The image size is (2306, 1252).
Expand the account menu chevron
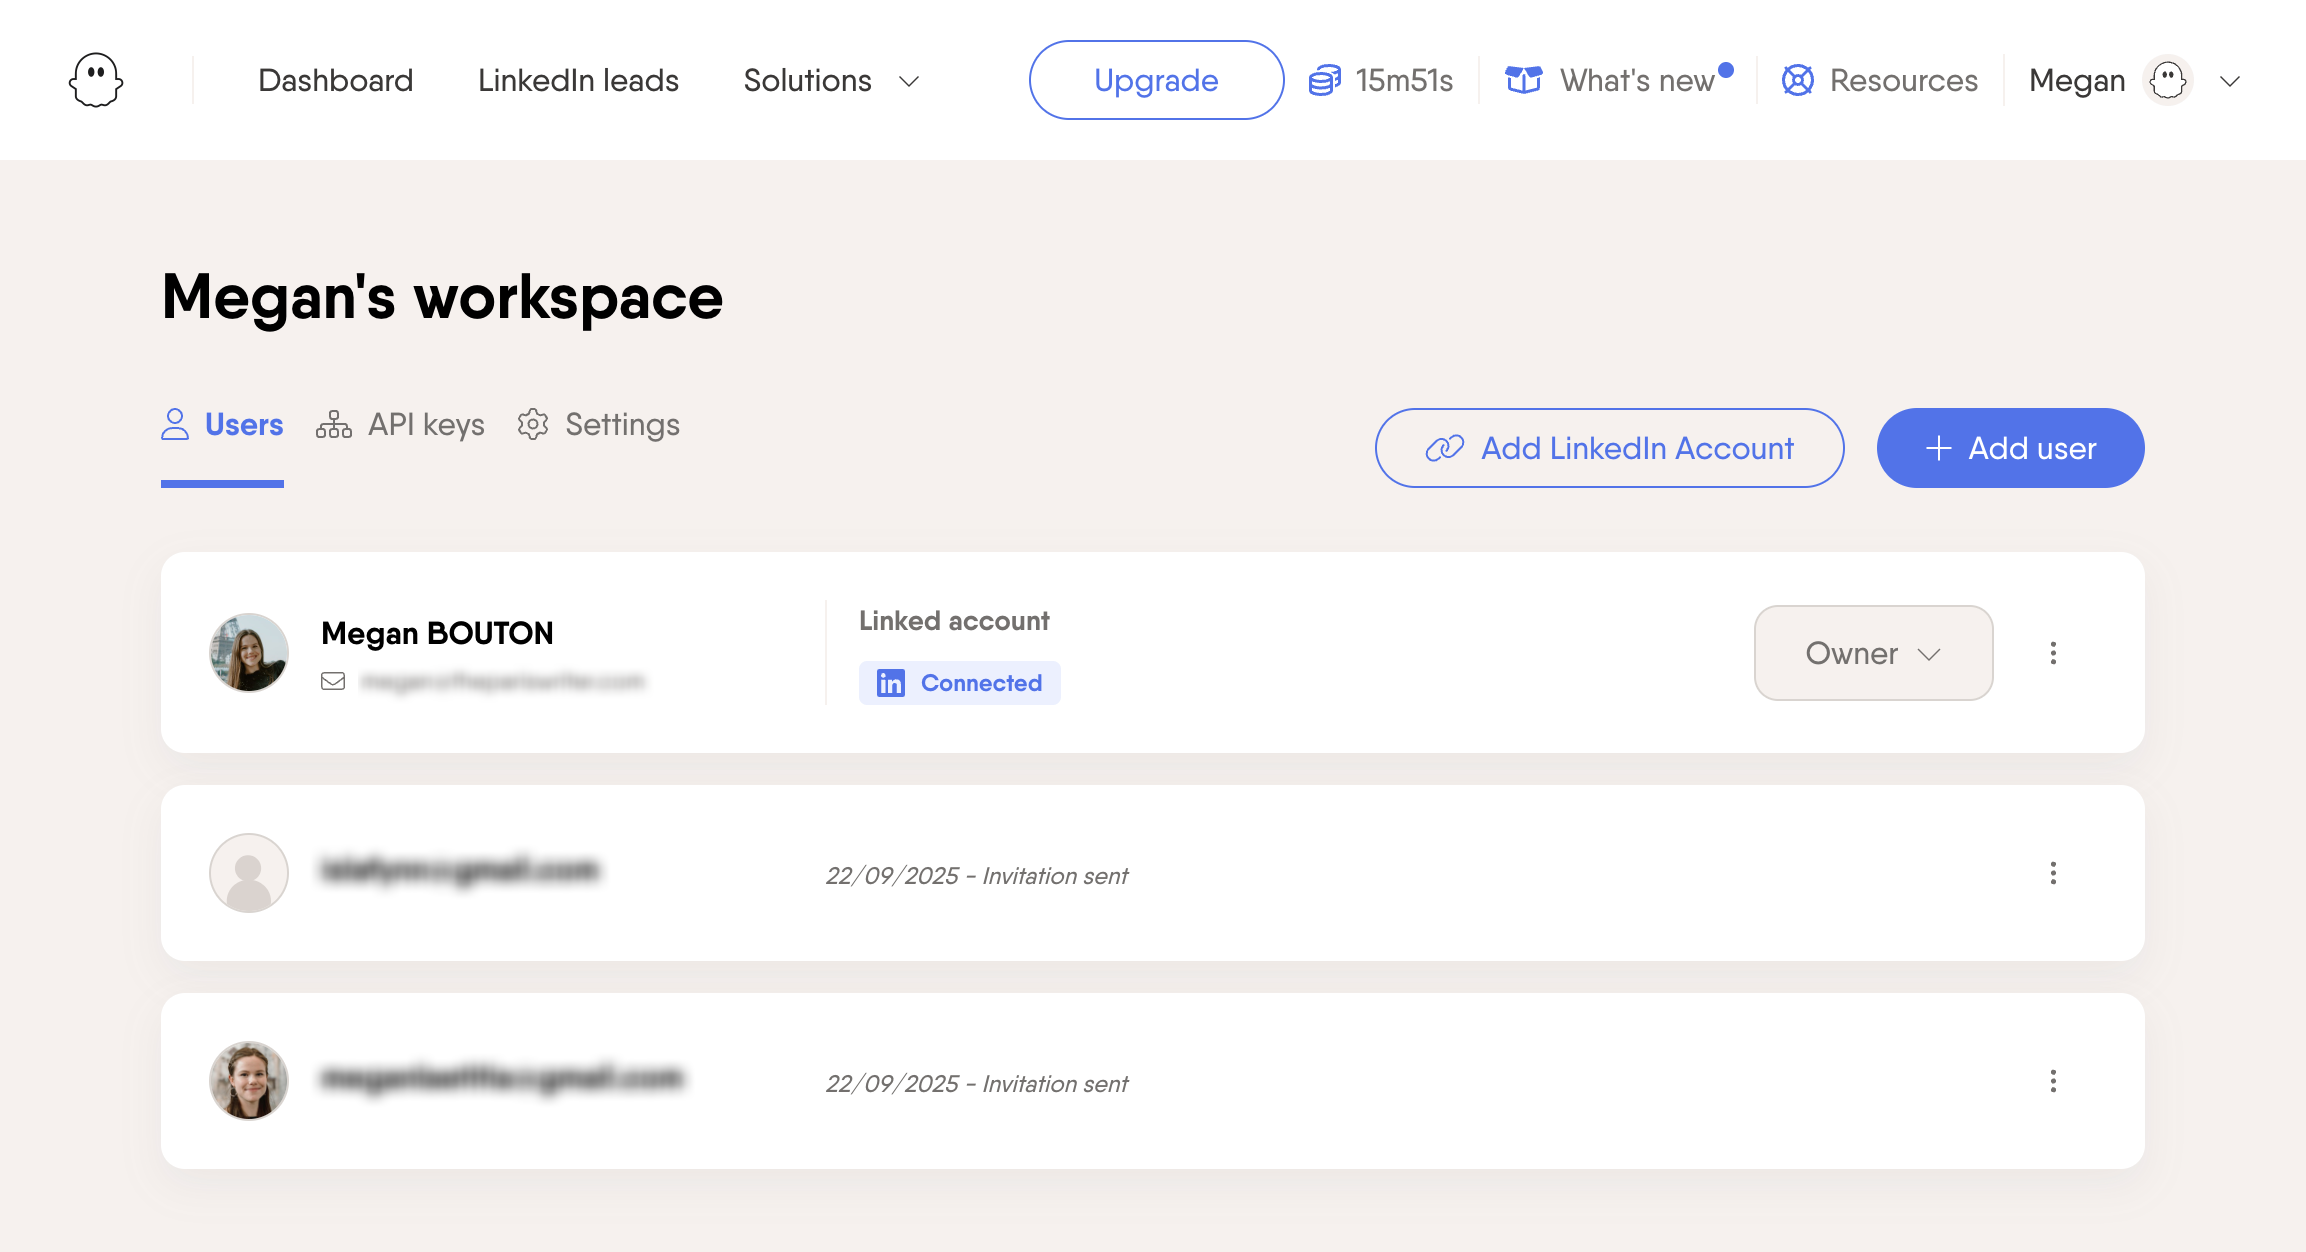pyautogui.click(x=2230, y=81)
